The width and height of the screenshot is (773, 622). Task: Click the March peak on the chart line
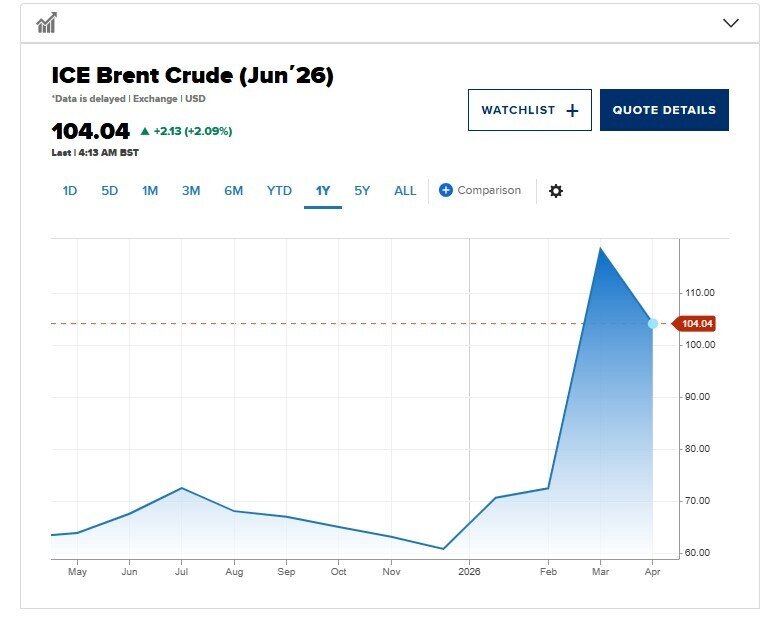(x=599, y=247)
